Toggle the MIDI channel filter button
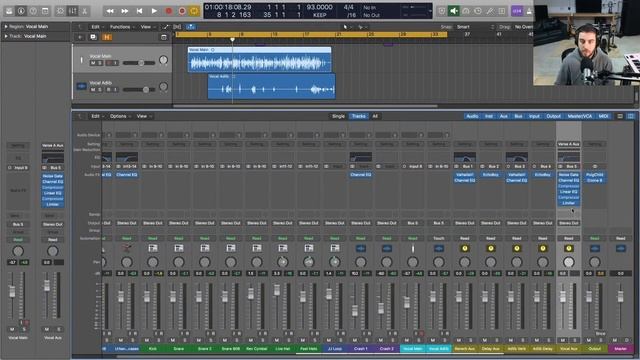This screenshot has width=640, height=360. click(603, 116)
